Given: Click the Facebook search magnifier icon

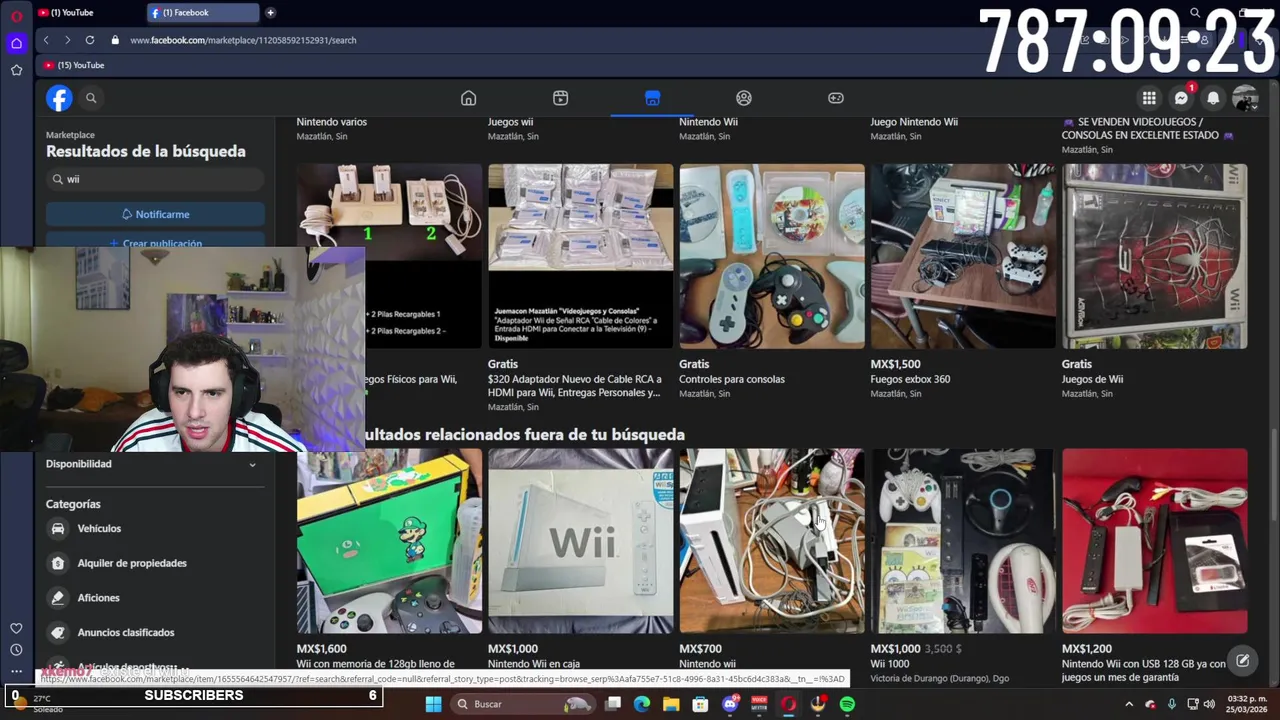Looking at the screenshot, I should click(91, 98).
